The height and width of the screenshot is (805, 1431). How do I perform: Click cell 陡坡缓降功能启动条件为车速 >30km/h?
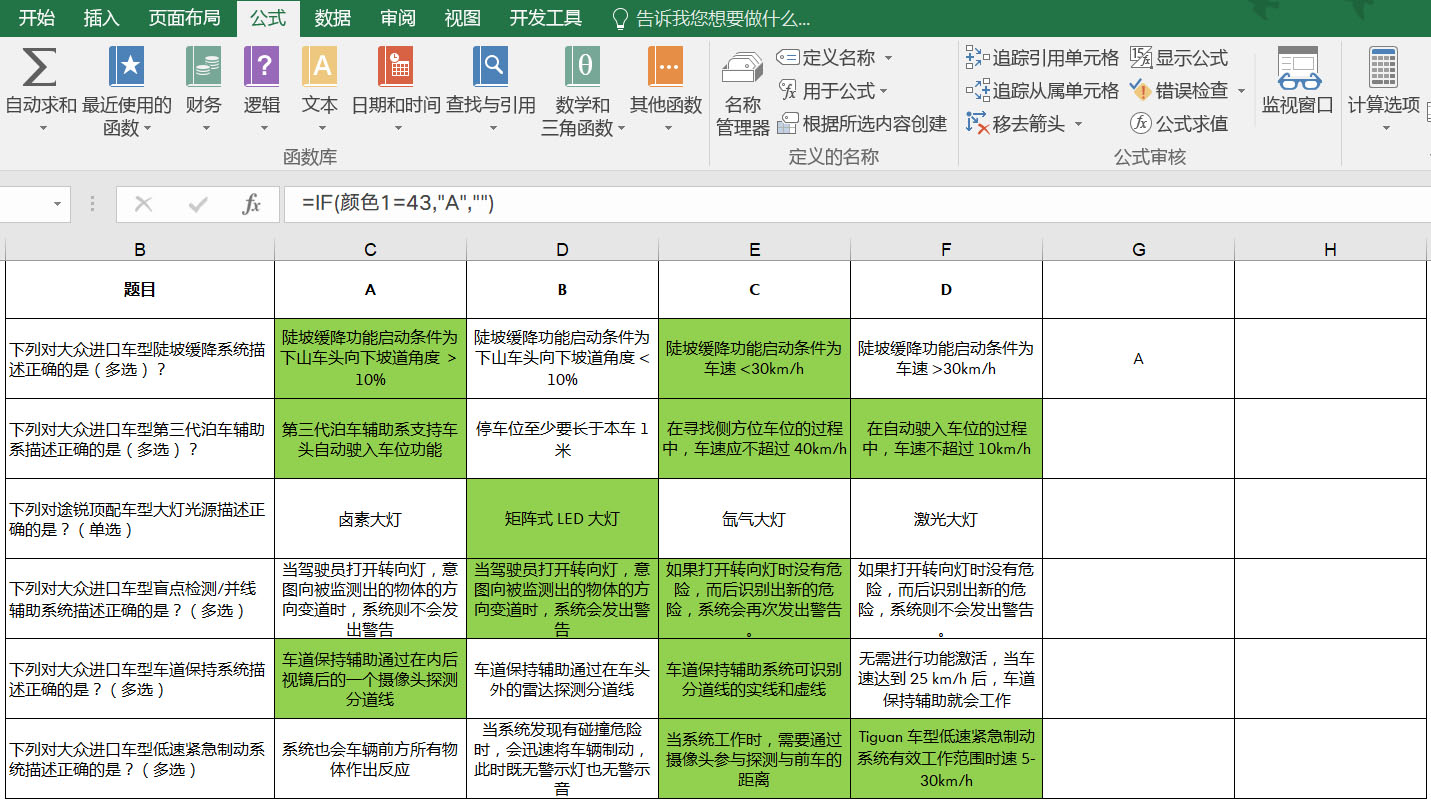(946, 358)
